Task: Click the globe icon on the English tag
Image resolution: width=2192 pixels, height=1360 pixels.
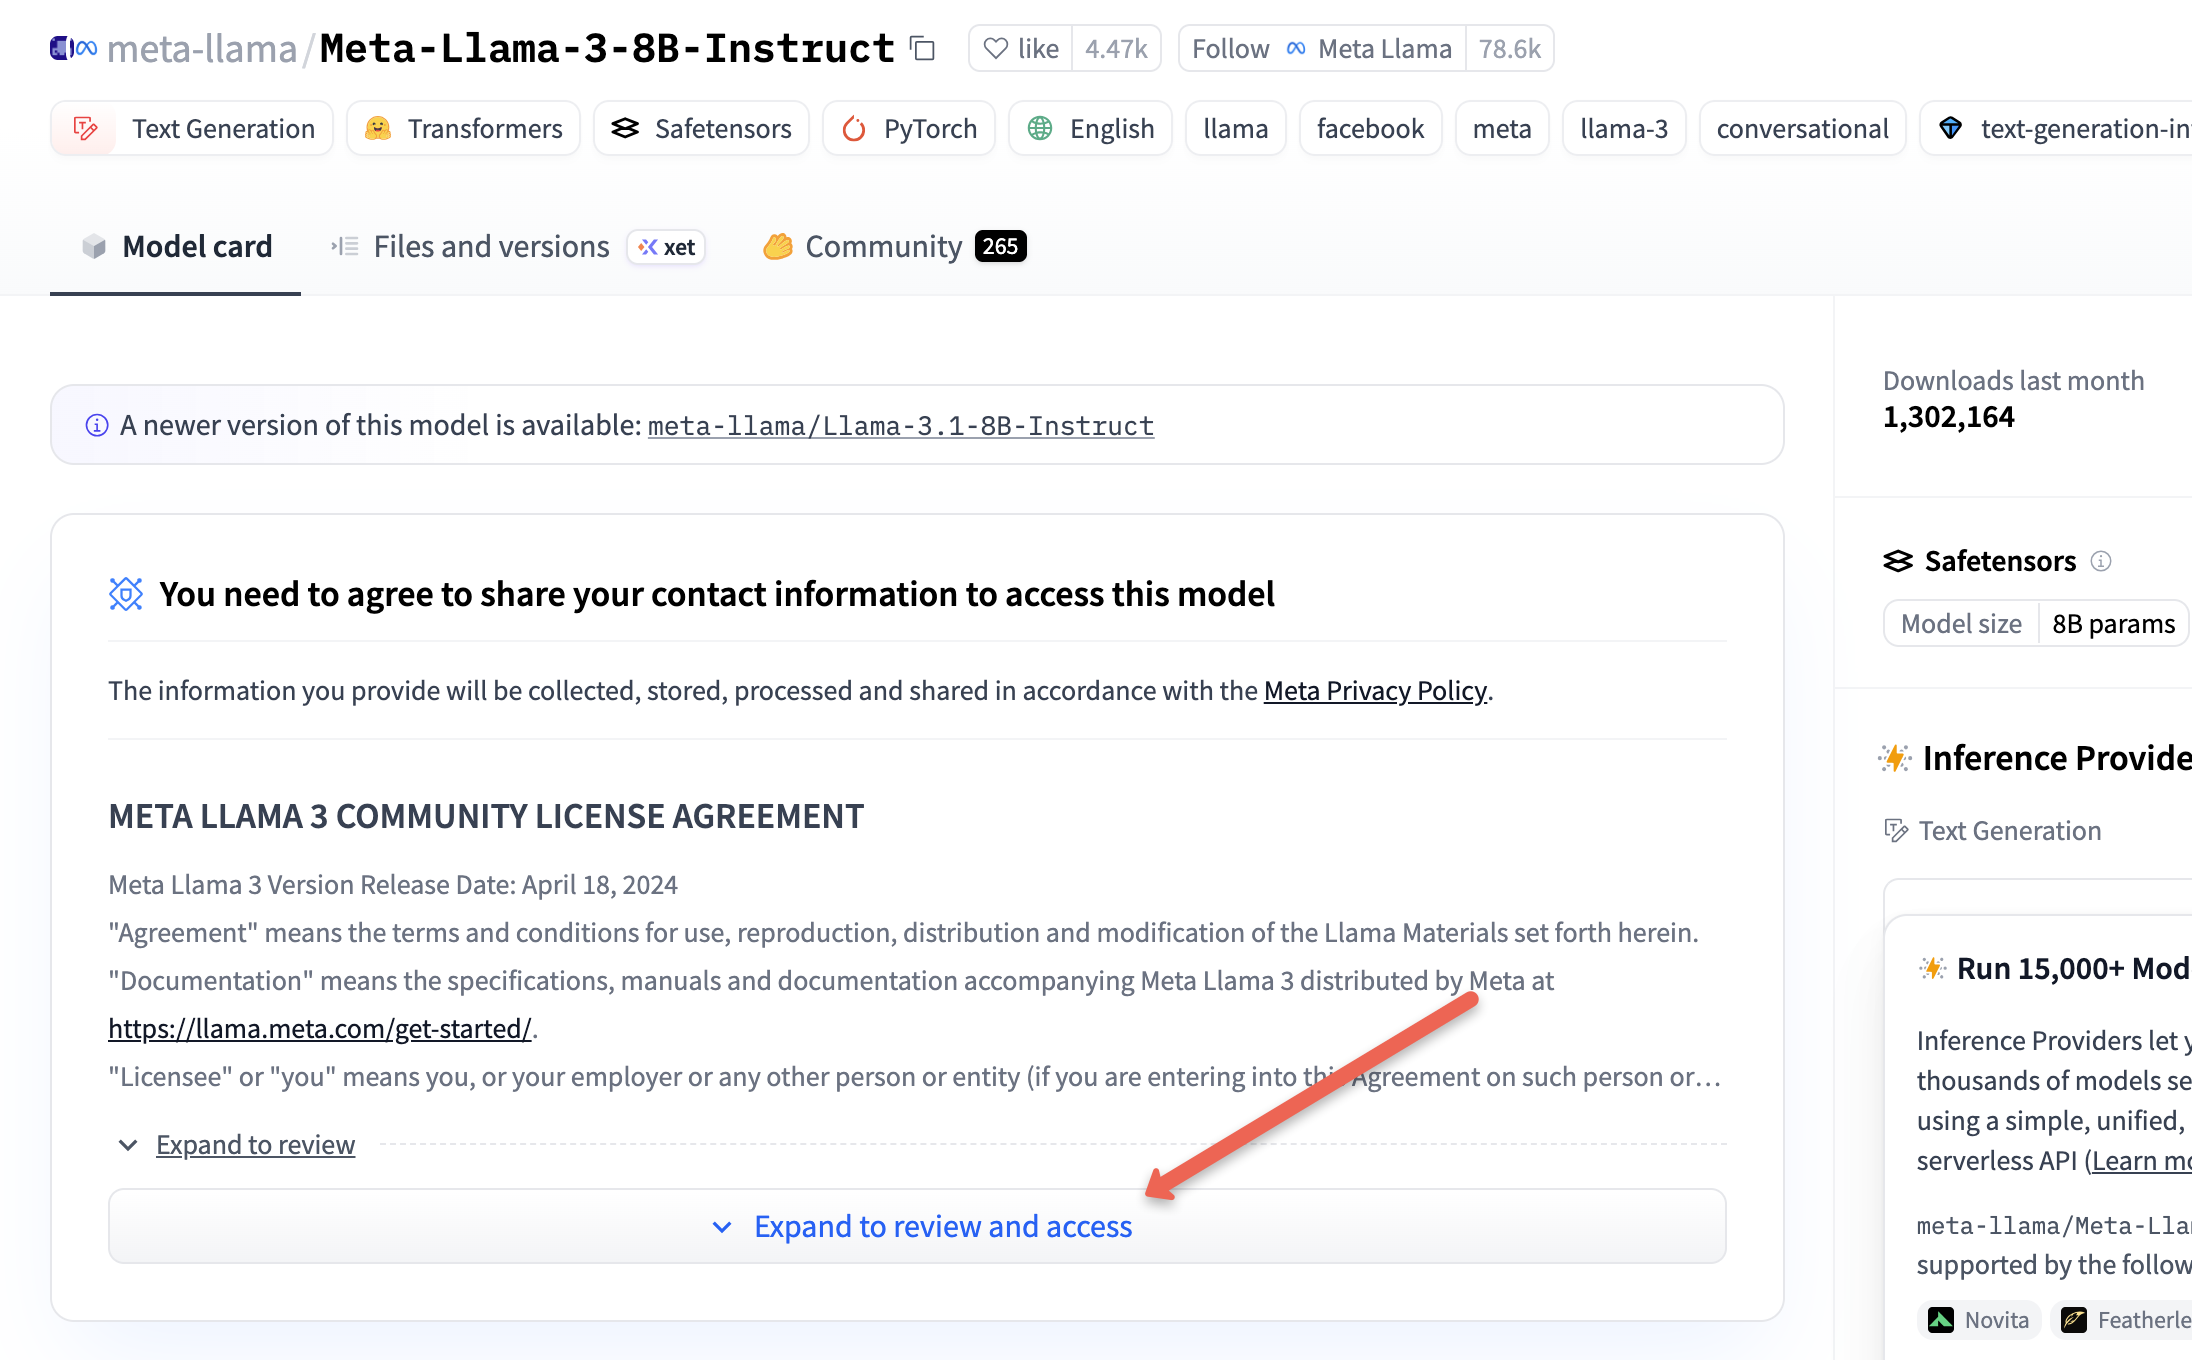Action: [x=1041, y=128]
